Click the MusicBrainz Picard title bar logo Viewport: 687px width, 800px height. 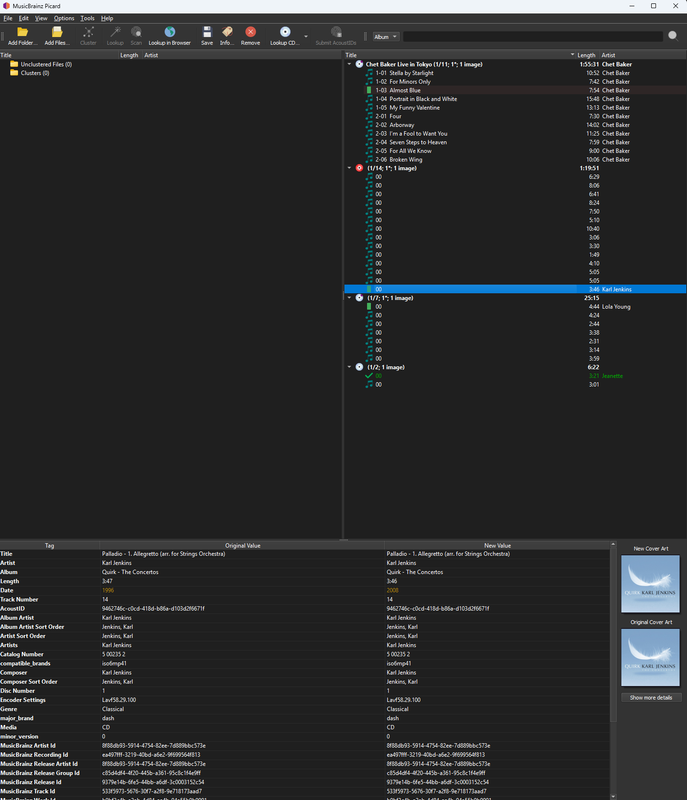[x=6, y=6]
